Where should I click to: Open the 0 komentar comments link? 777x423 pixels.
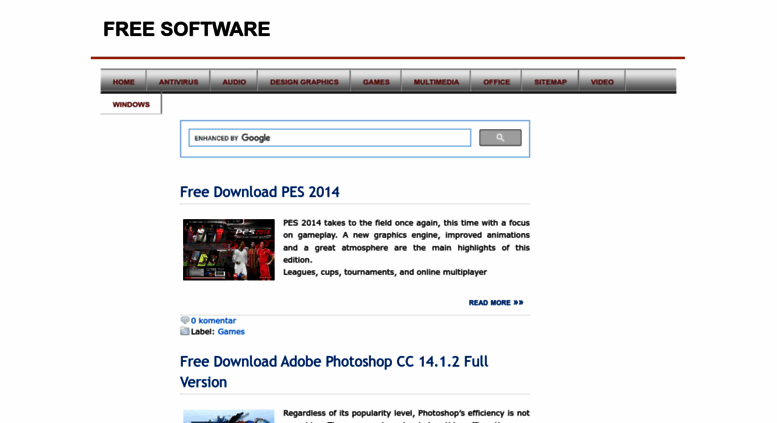[x=214, y=320]
